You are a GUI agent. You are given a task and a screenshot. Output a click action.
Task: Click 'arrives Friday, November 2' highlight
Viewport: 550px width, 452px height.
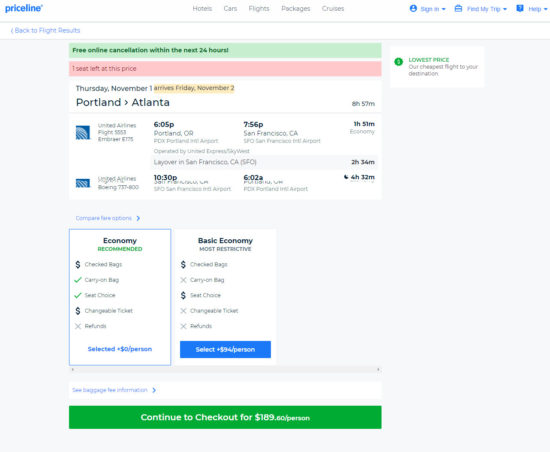click(194, 88)
